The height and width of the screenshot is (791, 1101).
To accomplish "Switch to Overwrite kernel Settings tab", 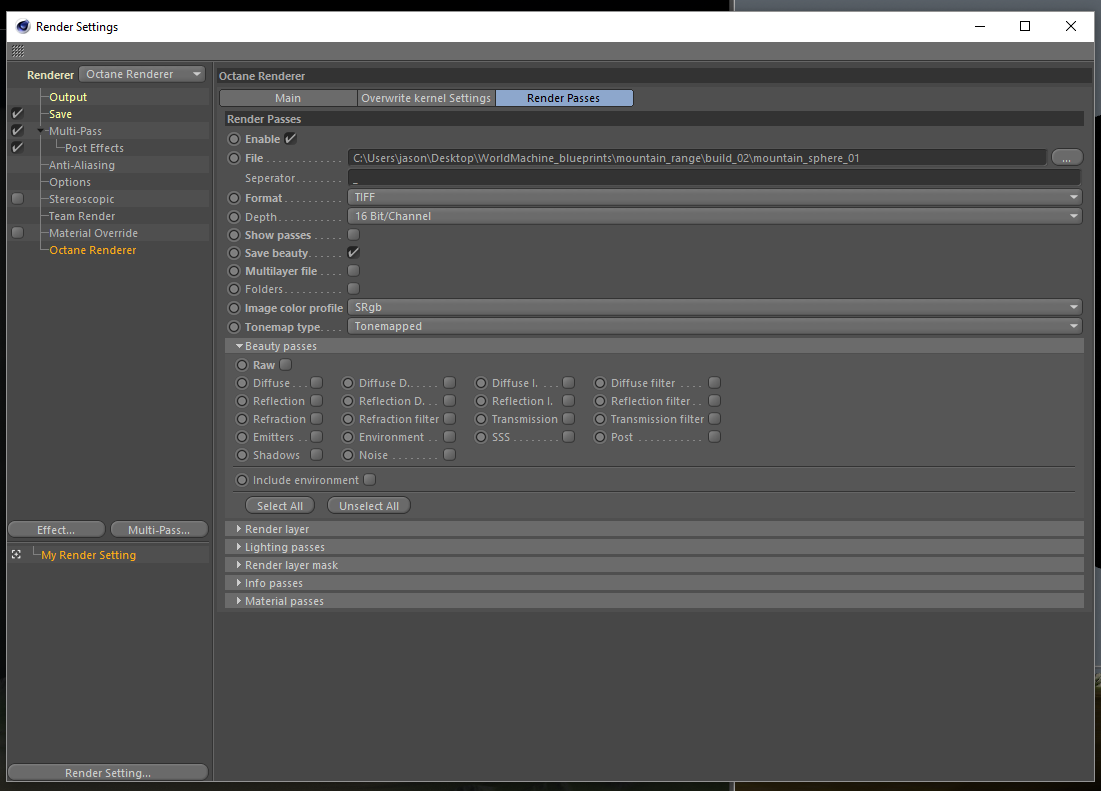I will point(426,98).
